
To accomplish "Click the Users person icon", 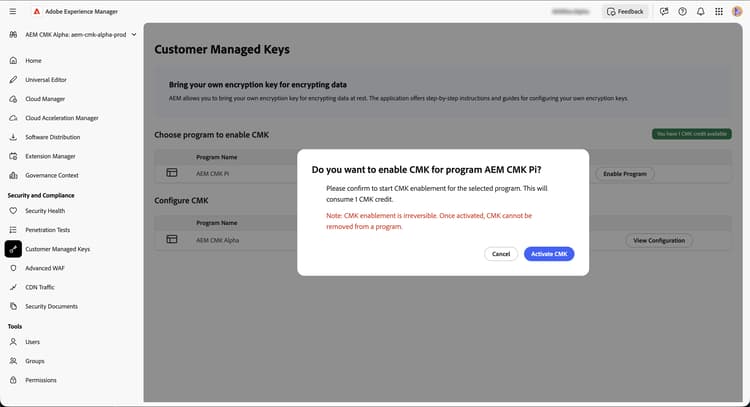I will 13,342.
